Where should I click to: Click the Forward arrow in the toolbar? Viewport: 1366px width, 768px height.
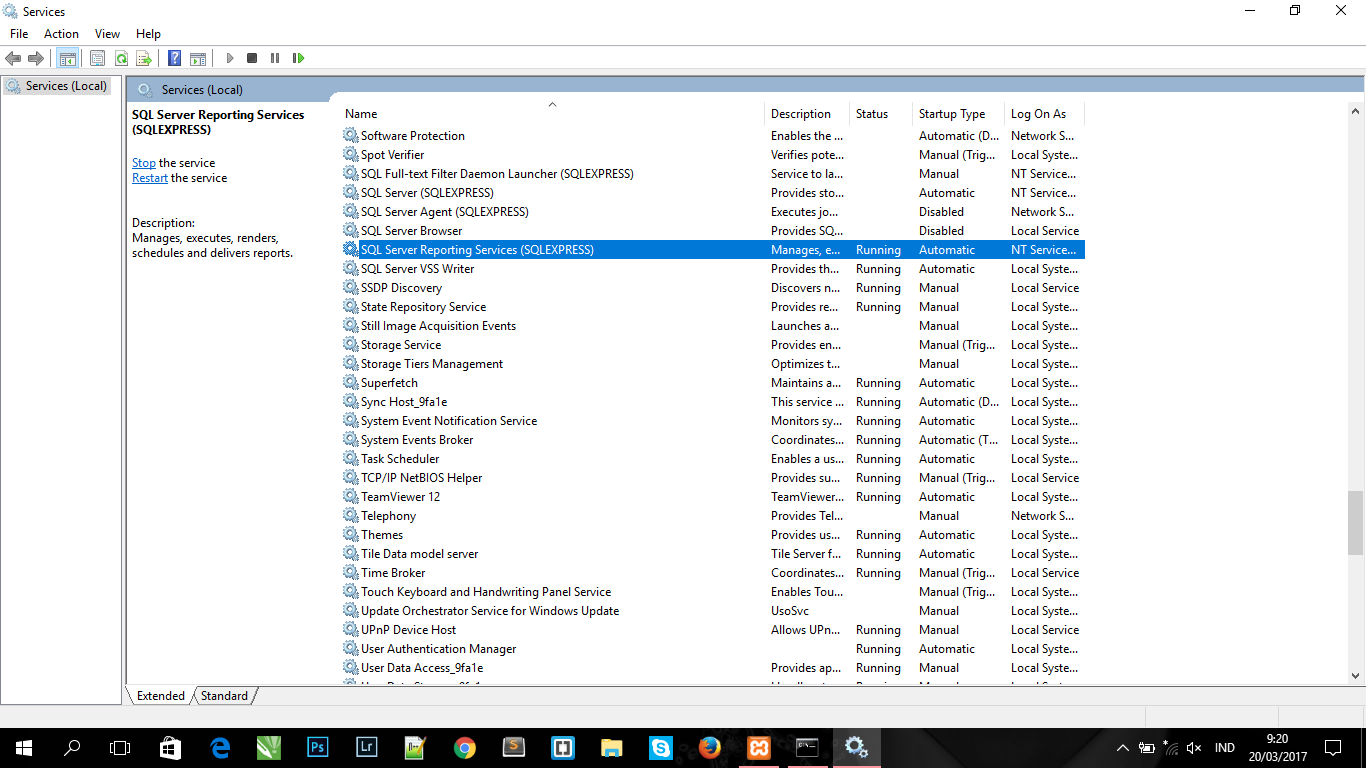(x=36, y=58)
